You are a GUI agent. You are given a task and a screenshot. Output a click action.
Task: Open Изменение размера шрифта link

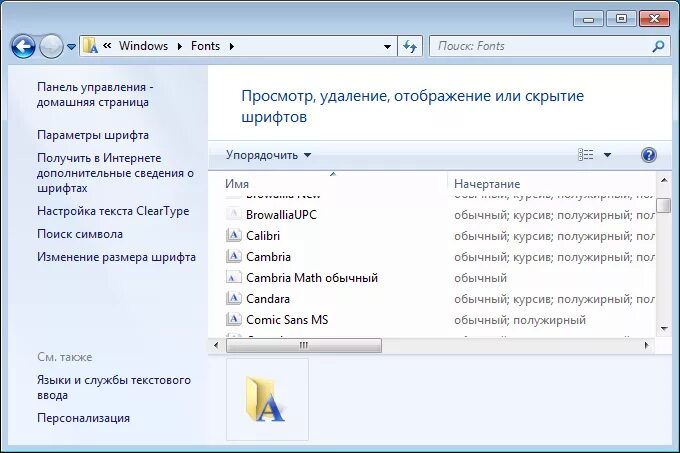point(116,257)
